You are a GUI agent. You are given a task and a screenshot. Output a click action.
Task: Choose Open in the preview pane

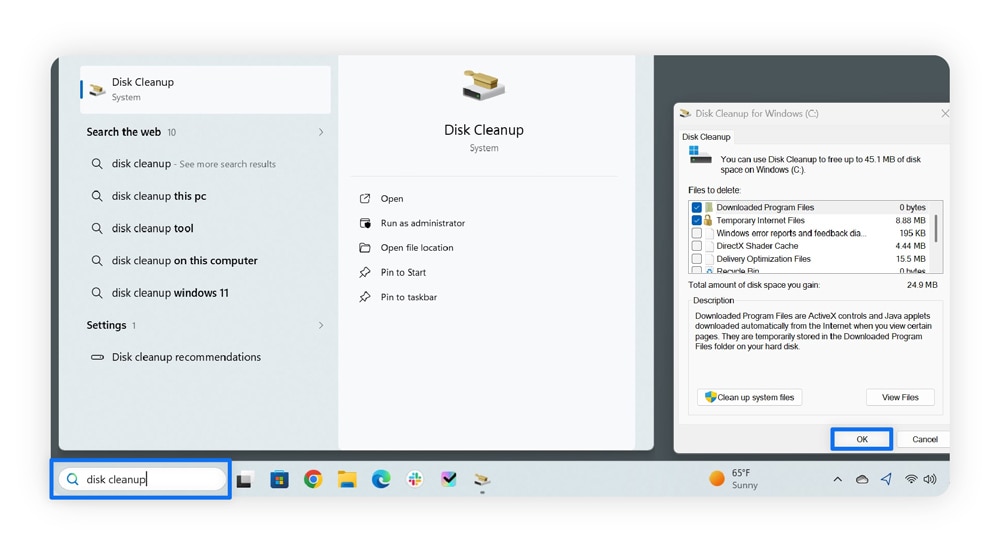392,198
